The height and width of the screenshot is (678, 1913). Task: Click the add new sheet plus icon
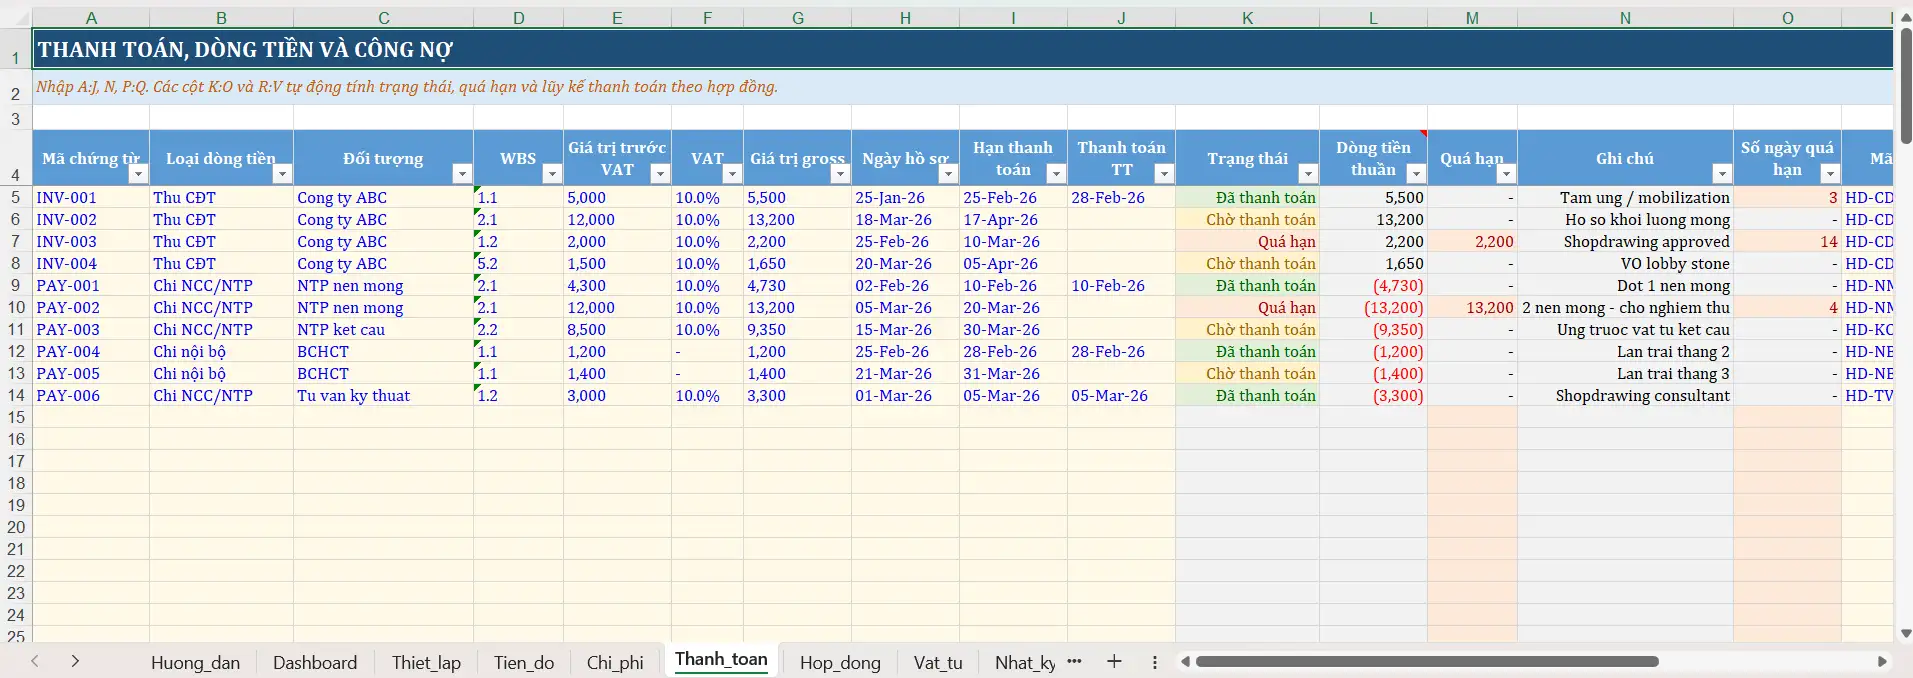[x=1114, y=662]
